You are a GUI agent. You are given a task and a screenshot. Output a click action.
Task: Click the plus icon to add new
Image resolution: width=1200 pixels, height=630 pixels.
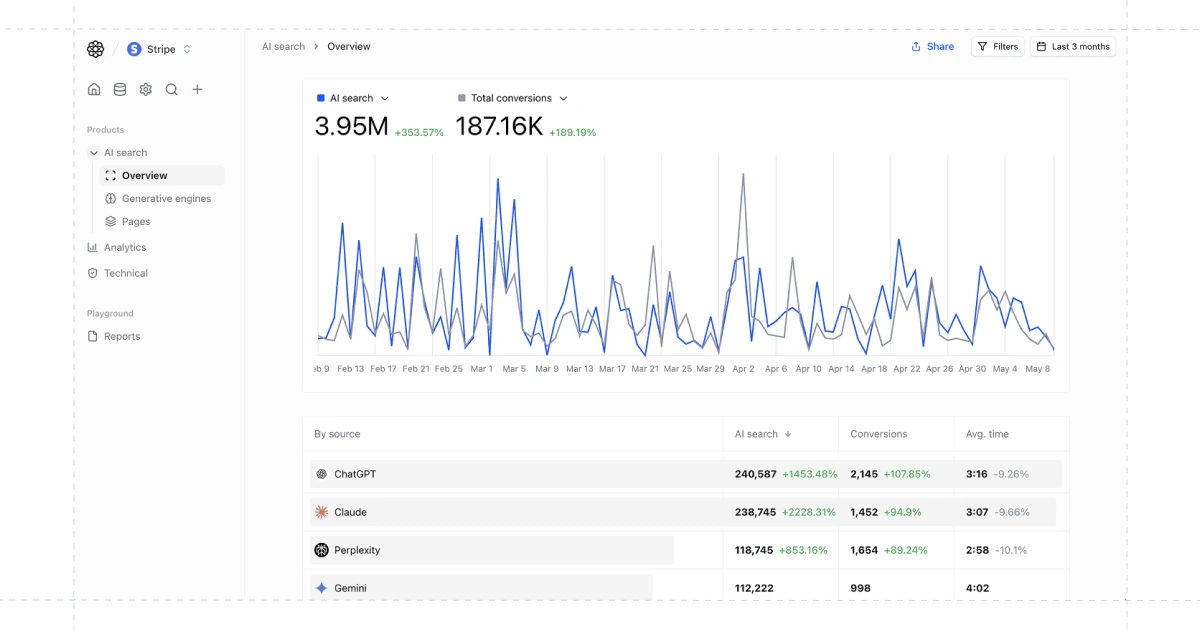pyautogui.click(x=198, y=89)
